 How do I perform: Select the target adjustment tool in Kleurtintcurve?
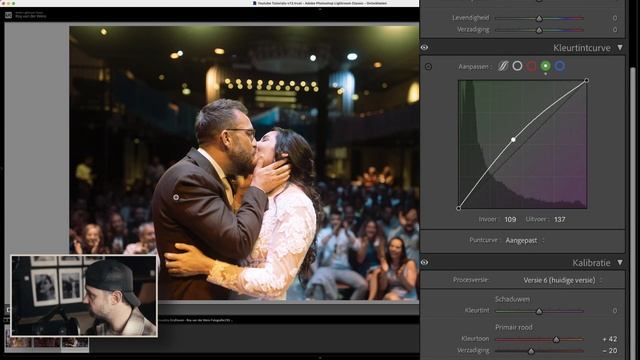point(428,67)
